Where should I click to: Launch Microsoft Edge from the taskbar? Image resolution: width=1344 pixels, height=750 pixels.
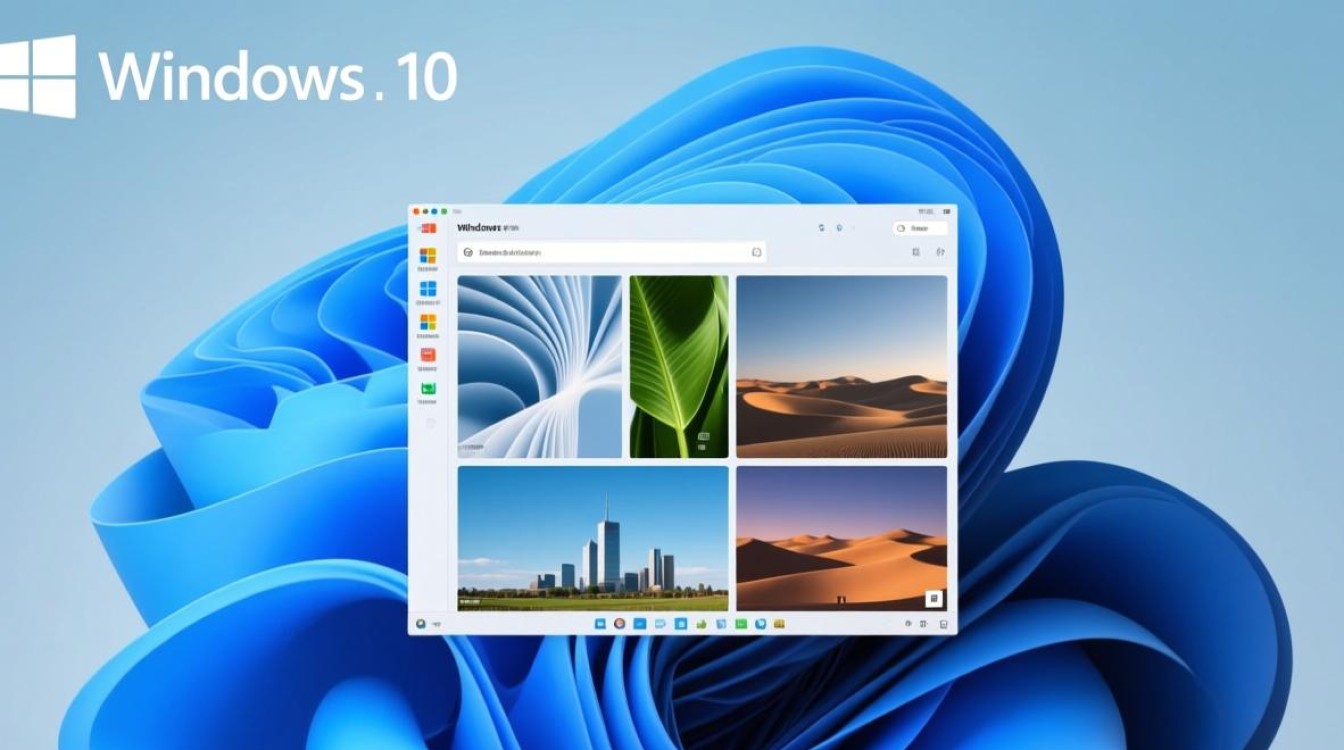point(619,622)
